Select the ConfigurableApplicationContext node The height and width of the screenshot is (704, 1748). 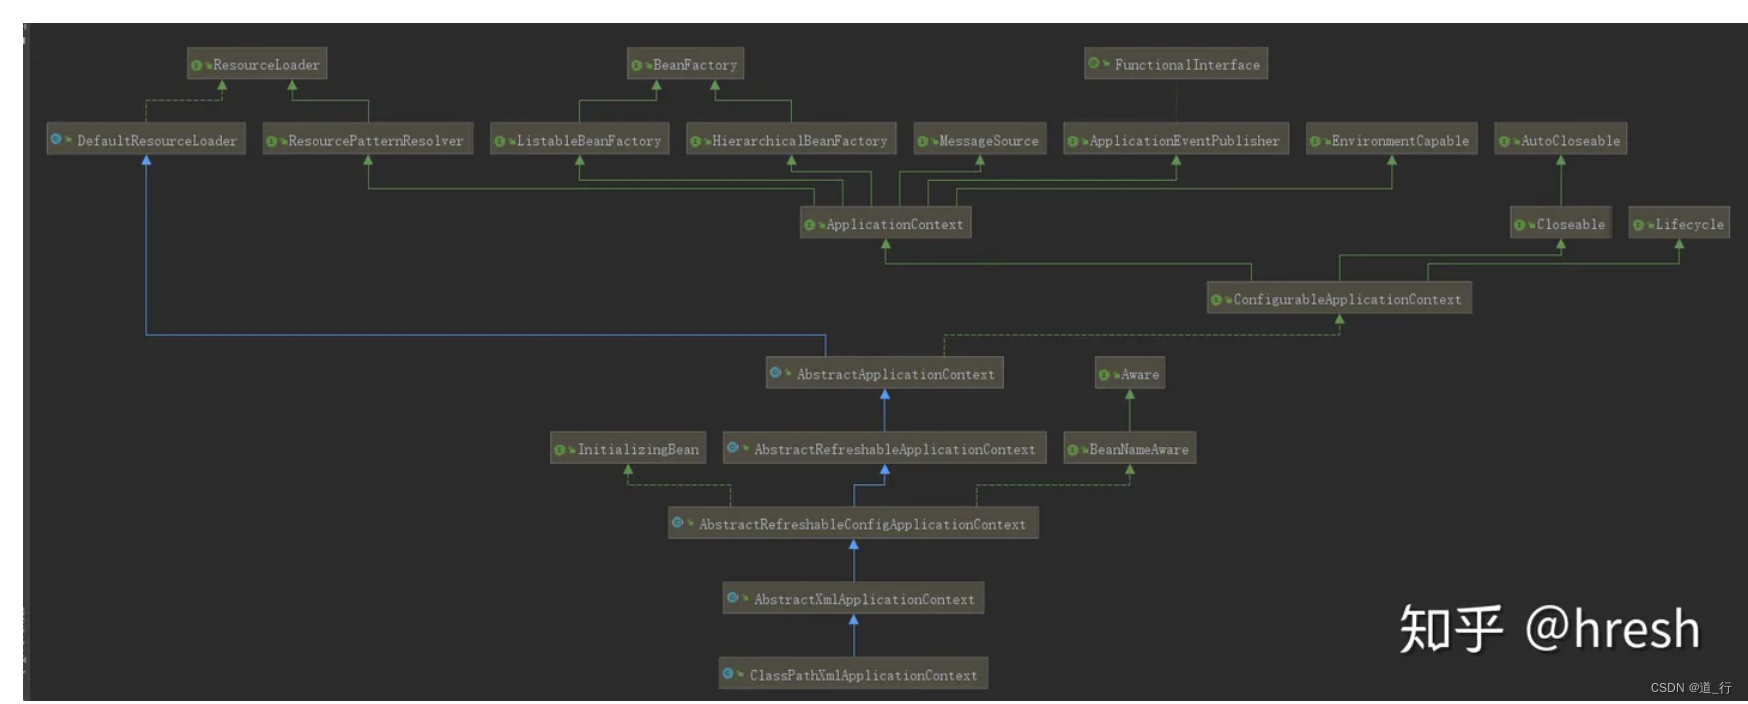click(x=1338, y=299)
